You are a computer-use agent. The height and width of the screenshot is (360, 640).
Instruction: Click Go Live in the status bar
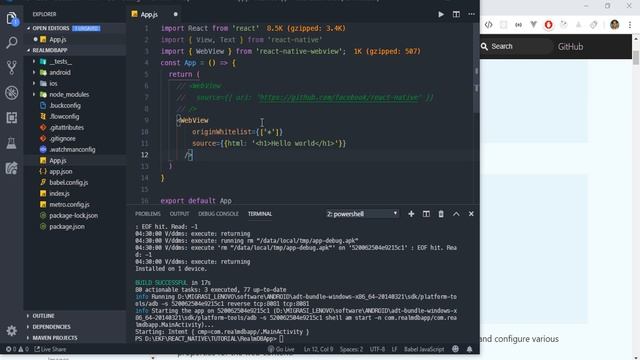pyautogui.click(x=281, y=349)
